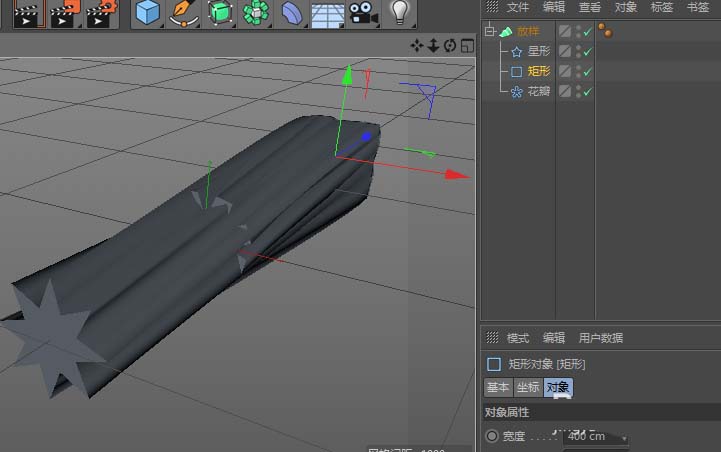Add a Camera object from toolbar
The width and height of the screenshot is (721, 452).
coord(362,13)
